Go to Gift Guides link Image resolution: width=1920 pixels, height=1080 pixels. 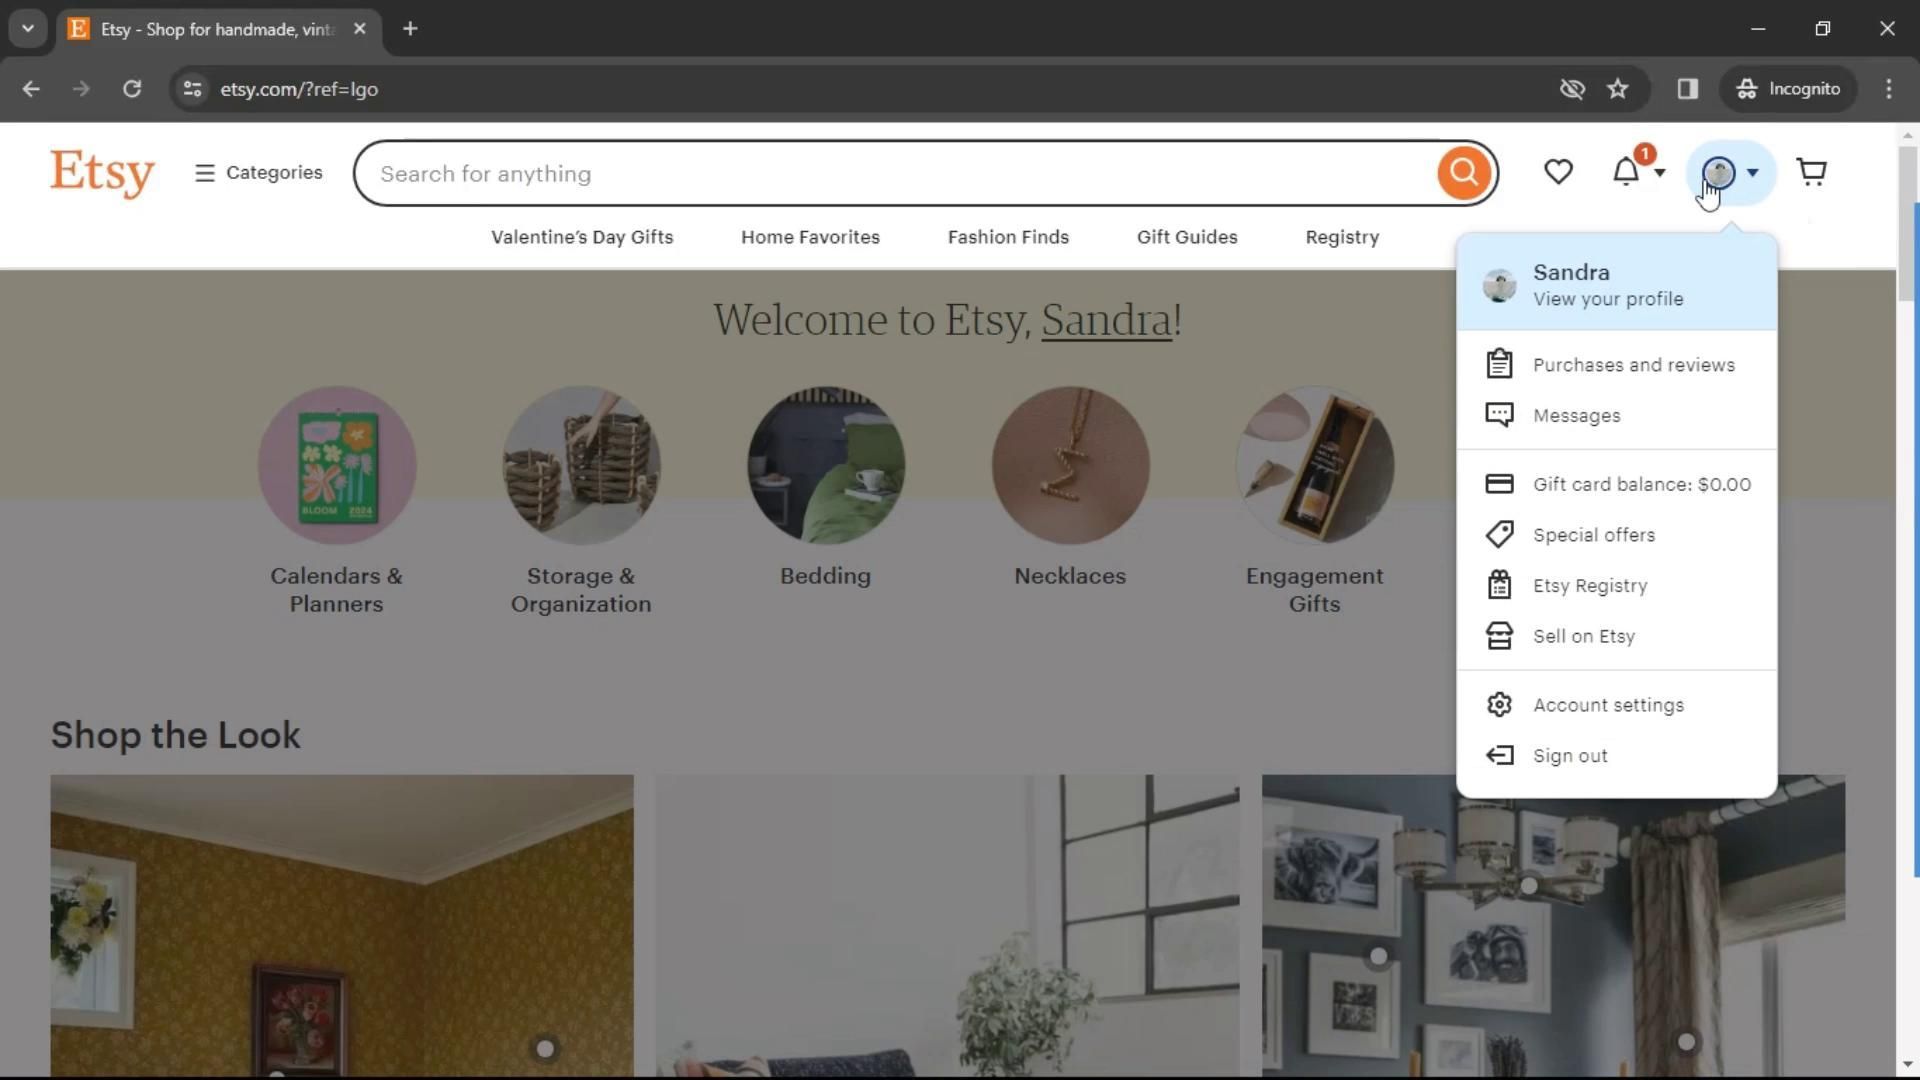click(1186, 237)
